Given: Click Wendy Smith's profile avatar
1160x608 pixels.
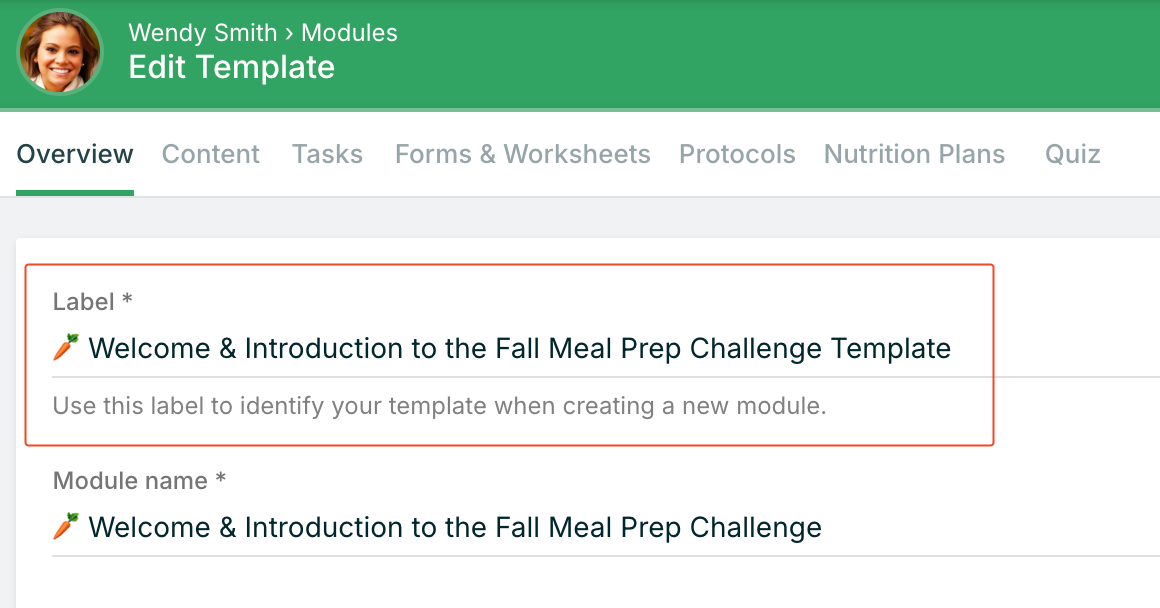Looking at the screenshot, I should (x=60, y=52).
